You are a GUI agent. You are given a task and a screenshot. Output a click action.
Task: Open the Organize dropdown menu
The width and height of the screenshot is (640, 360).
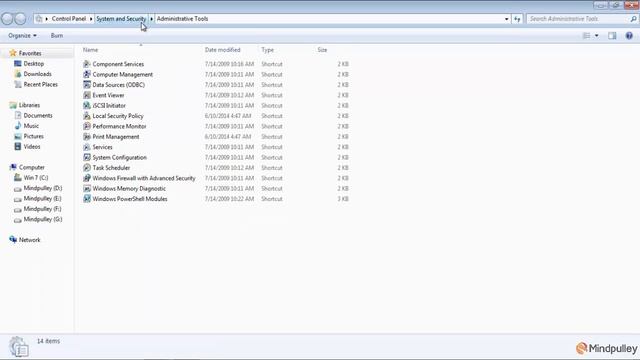point(22,36)
